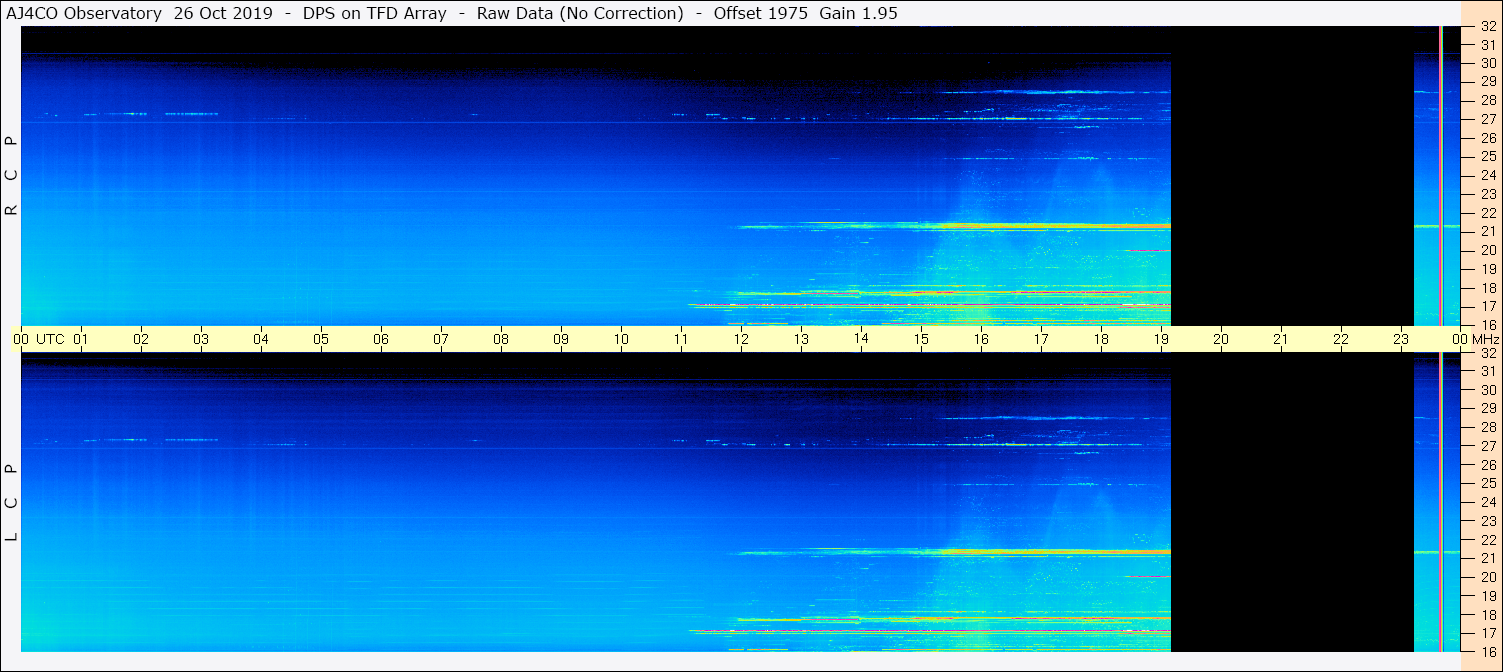The height and width of the screenshot is (672, 1503).
Task: Click the RCP panel label
Action: click(x=12, y=176)
